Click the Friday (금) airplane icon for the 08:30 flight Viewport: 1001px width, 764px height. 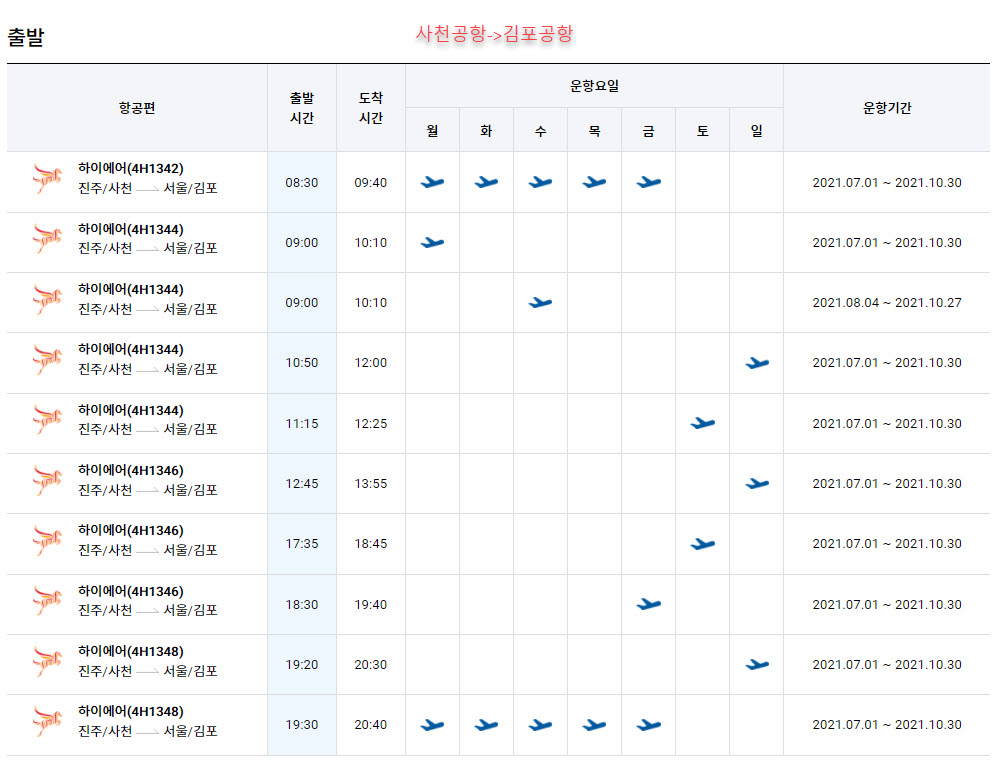pos(649,183)
